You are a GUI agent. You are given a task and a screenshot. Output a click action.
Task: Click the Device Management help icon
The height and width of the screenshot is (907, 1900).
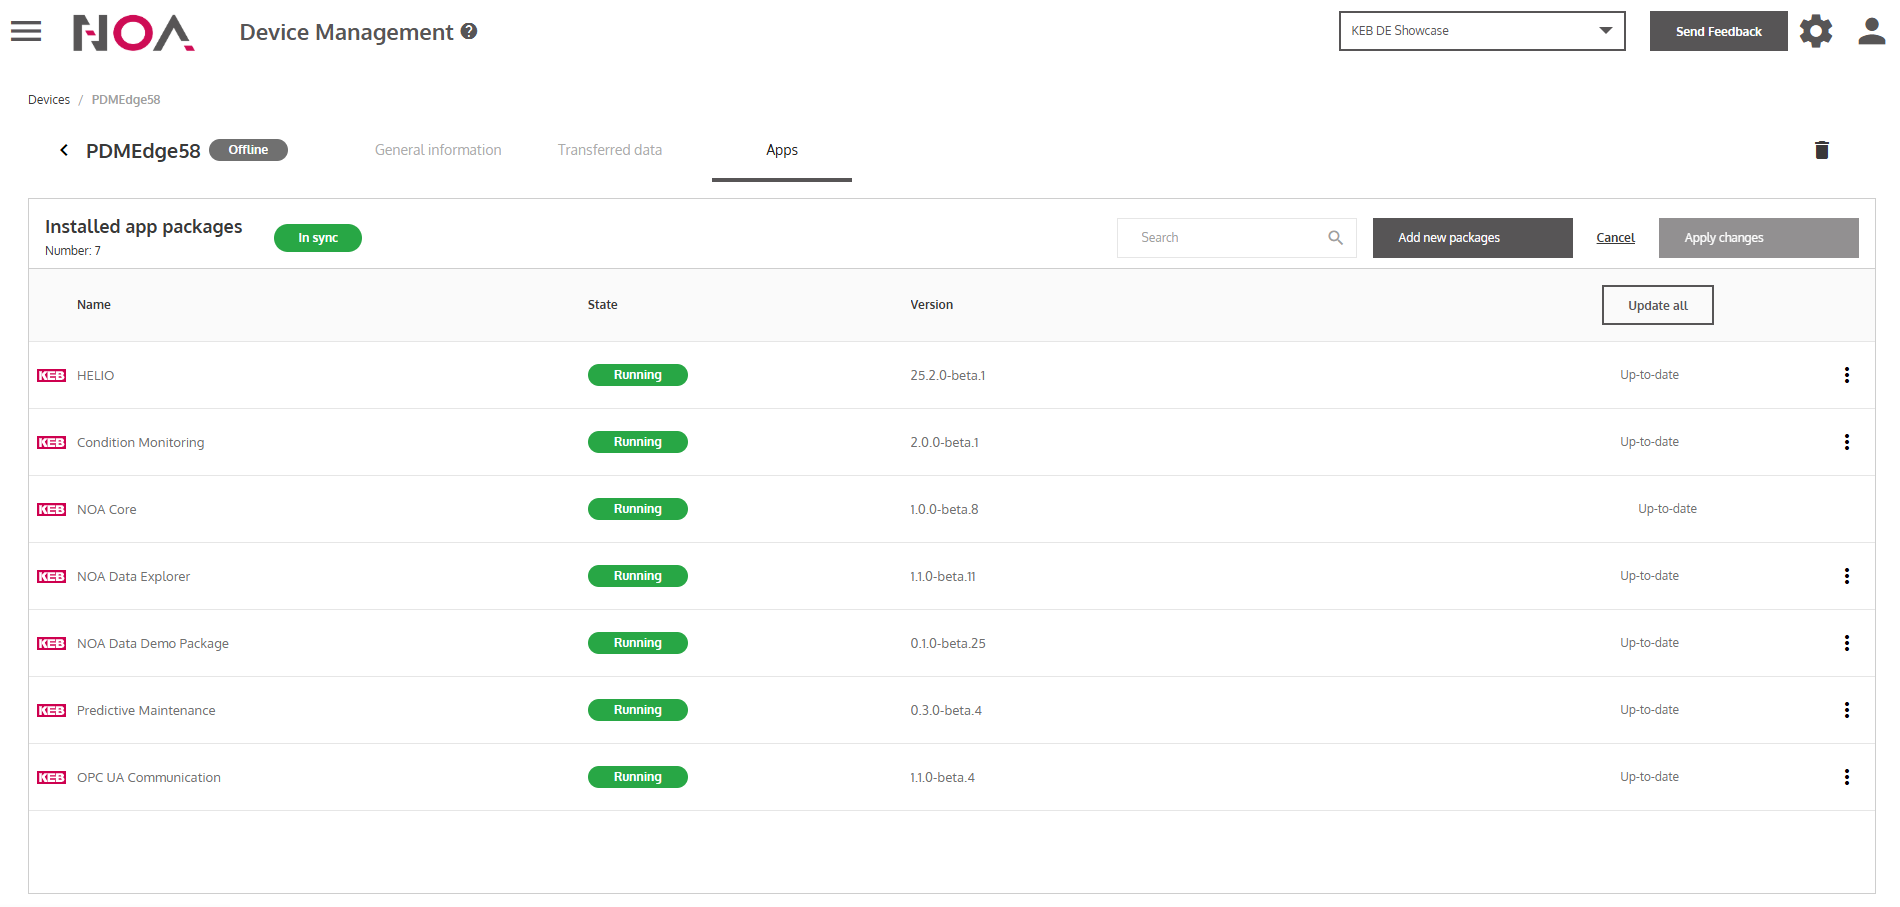(x=469, y=32)
